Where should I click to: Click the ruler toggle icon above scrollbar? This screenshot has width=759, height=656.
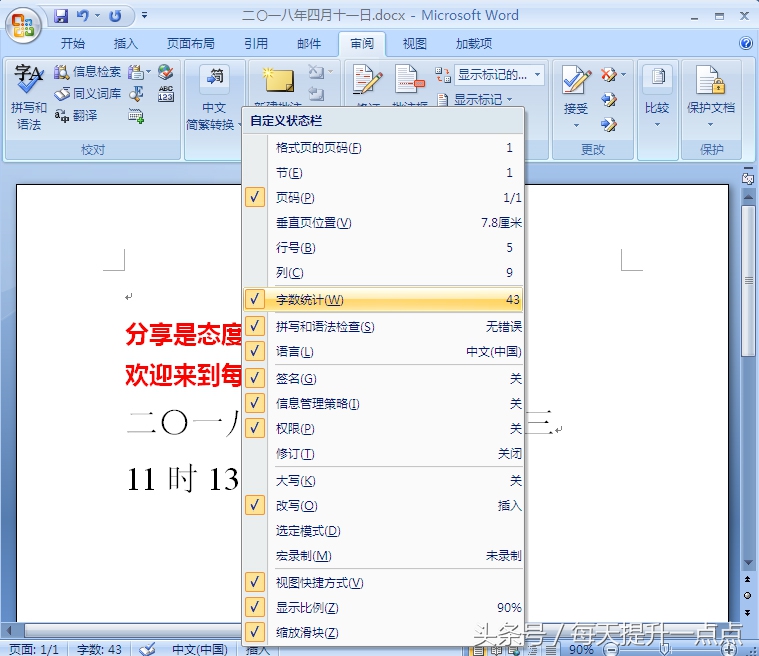(747, 178)
